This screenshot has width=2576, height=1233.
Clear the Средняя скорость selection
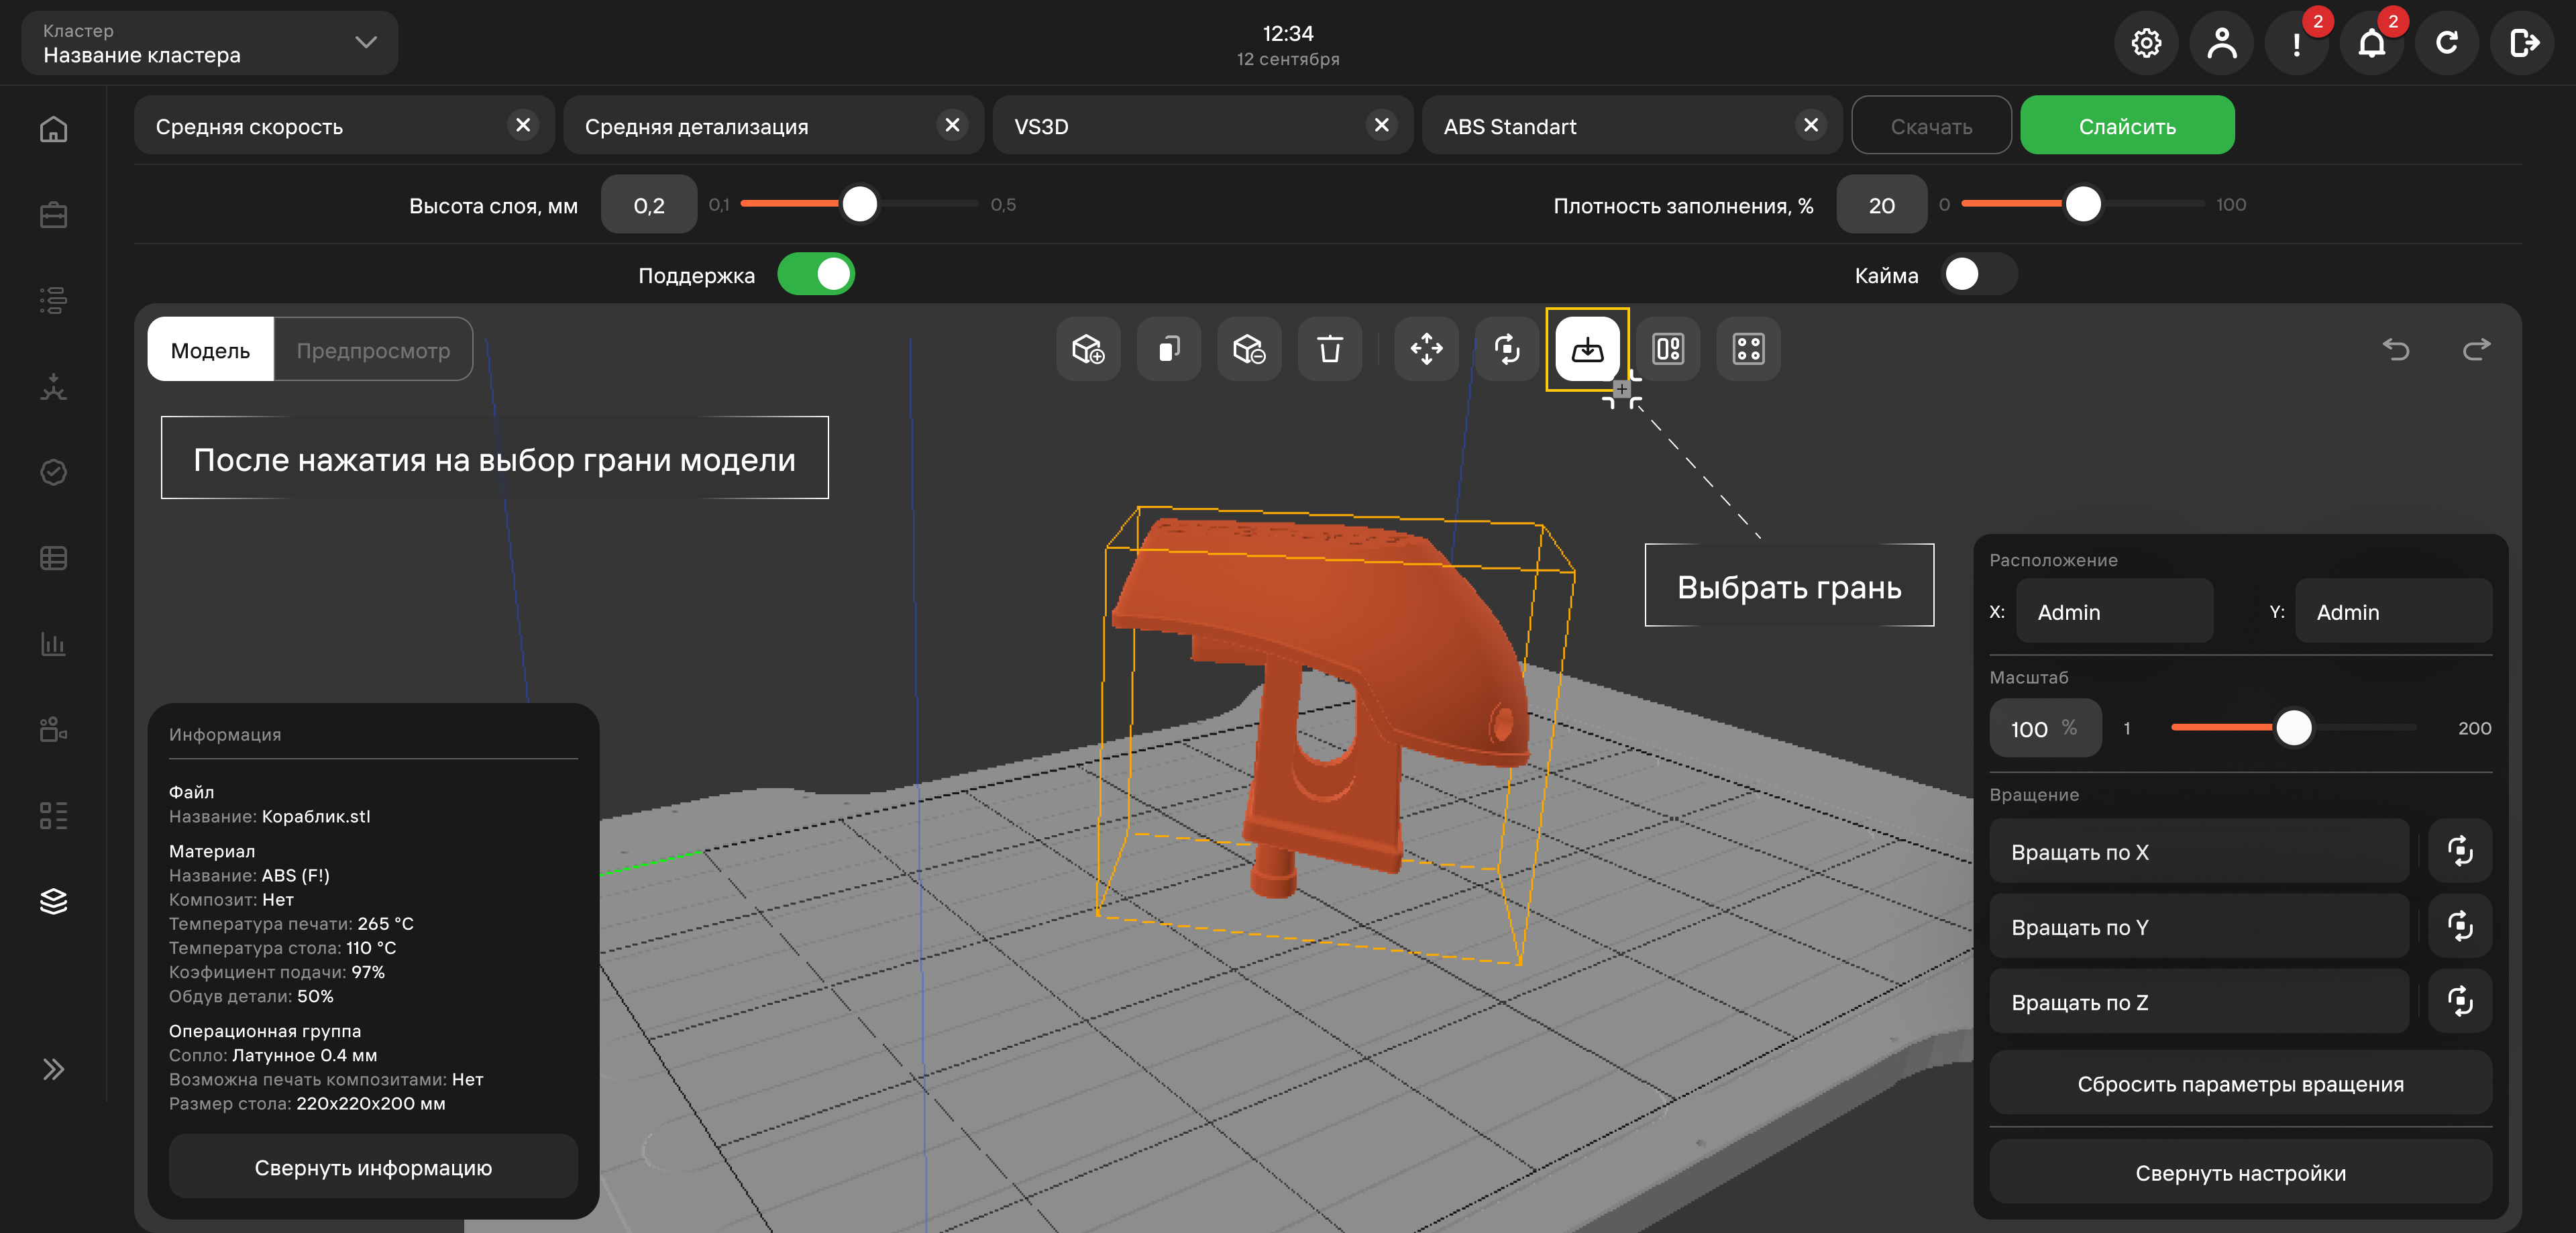pos(523,125)
